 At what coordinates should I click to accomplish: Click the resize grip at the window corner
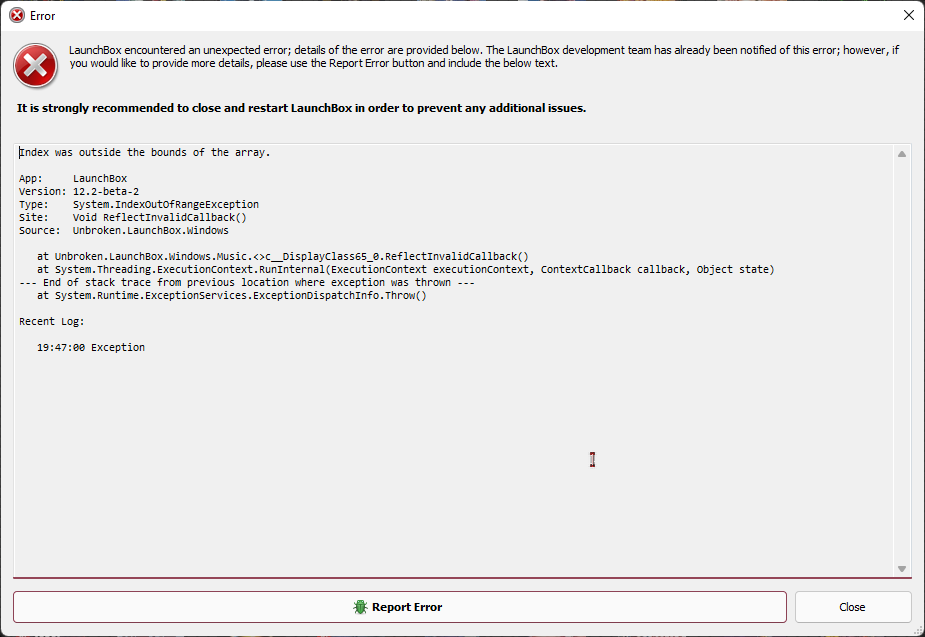tap(918, 631)
